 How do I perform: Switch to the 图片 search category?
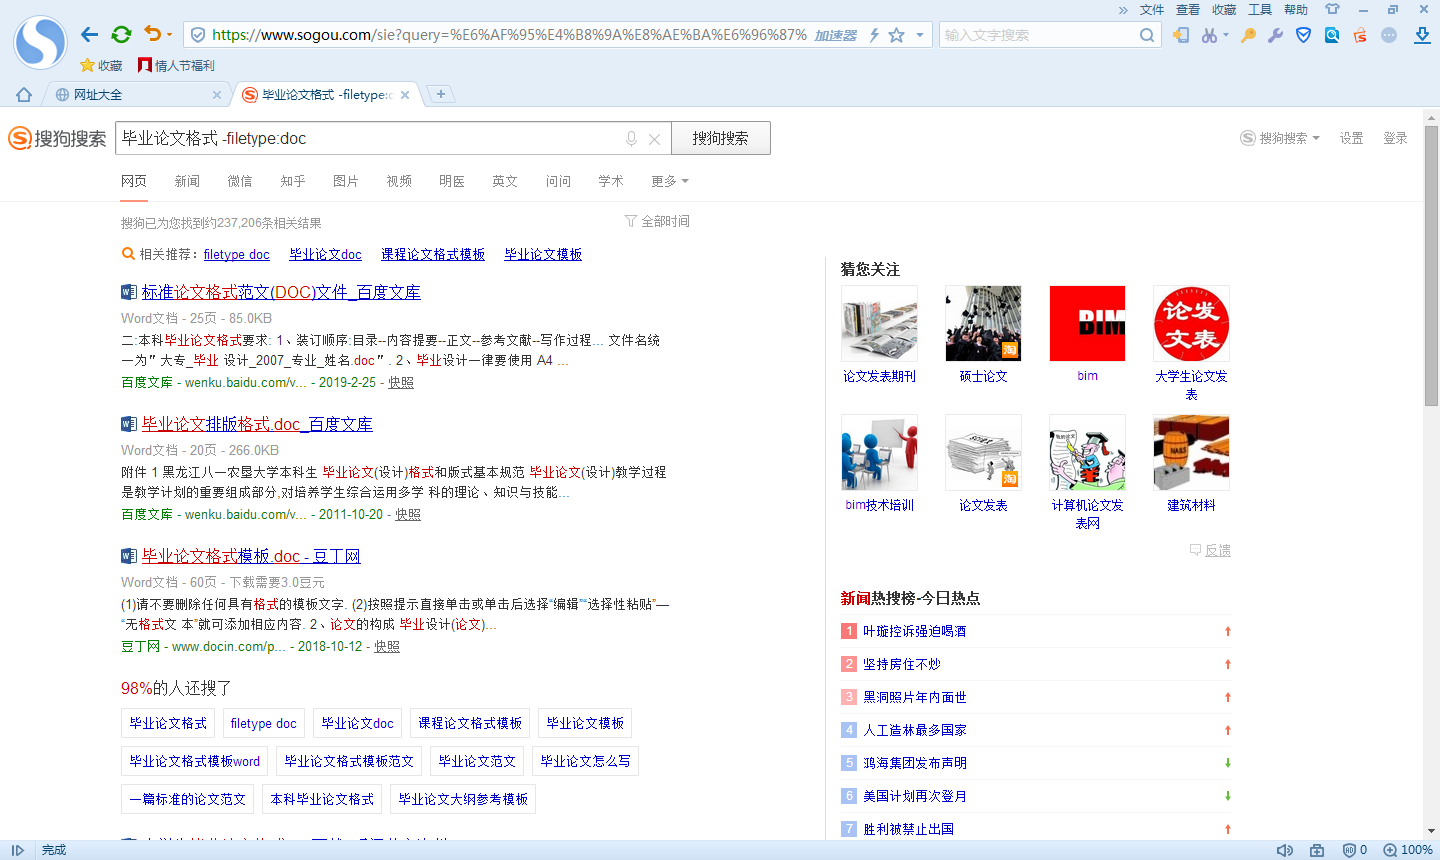(x=346, y=181)
